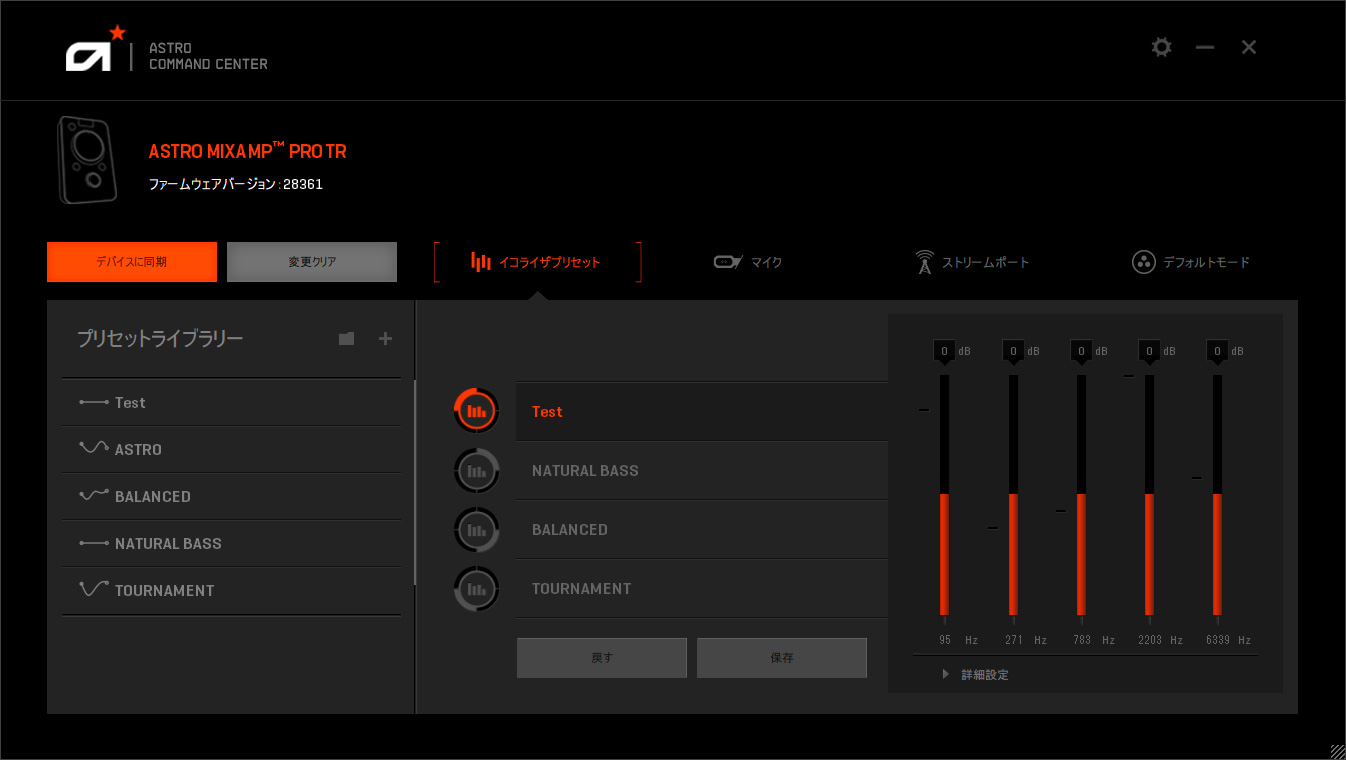Click the new folder icon in preset library
The width and height of the screenshot is (1346, 760).
pos(346,339)
